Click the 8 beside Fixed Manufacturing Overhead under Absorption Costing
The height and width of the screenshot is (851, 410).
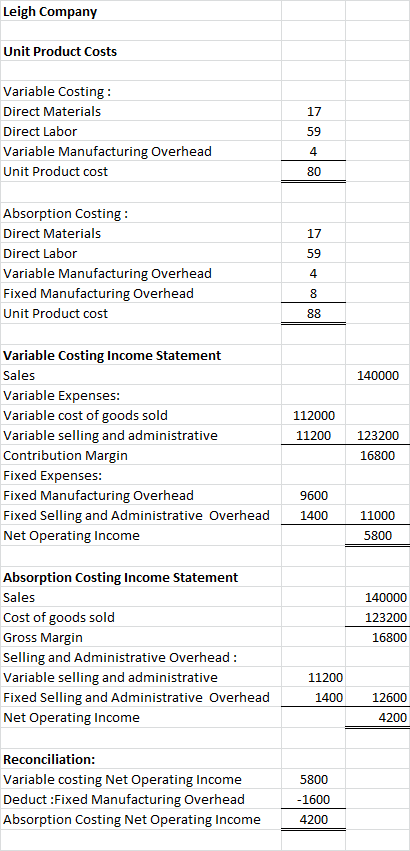tap(314, 294)
